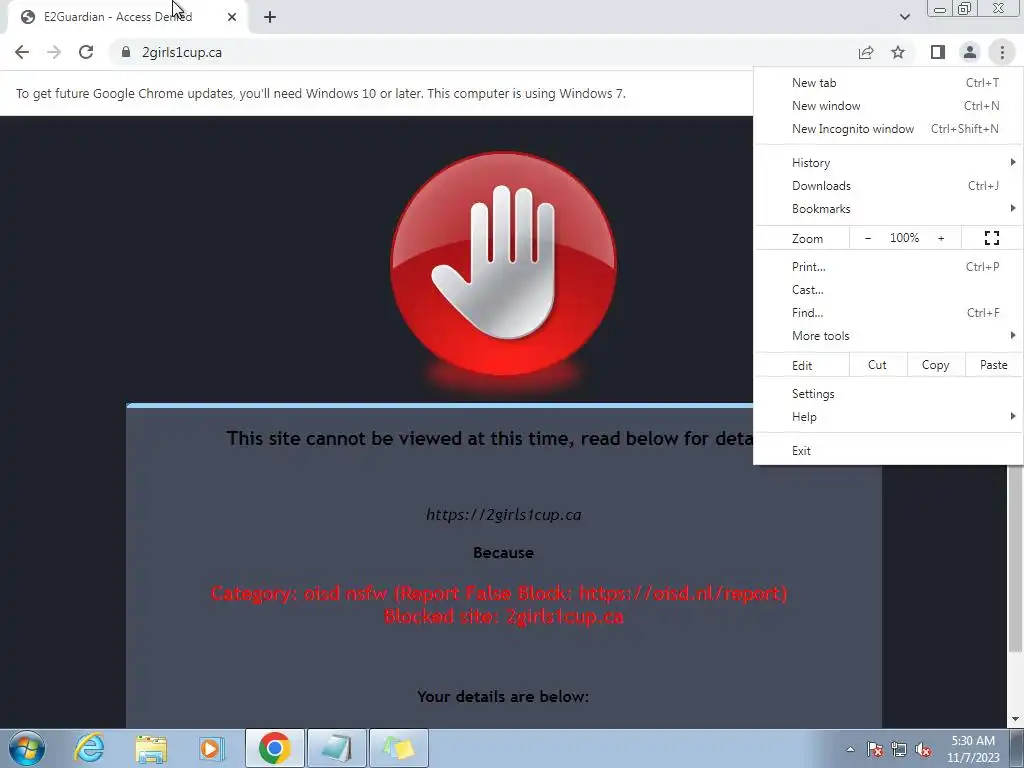Click the Blocked site: 2girls1cup.ca text
Viewport: 1024px width, 768px height.
pyautogui.click(x=504, y=616)
